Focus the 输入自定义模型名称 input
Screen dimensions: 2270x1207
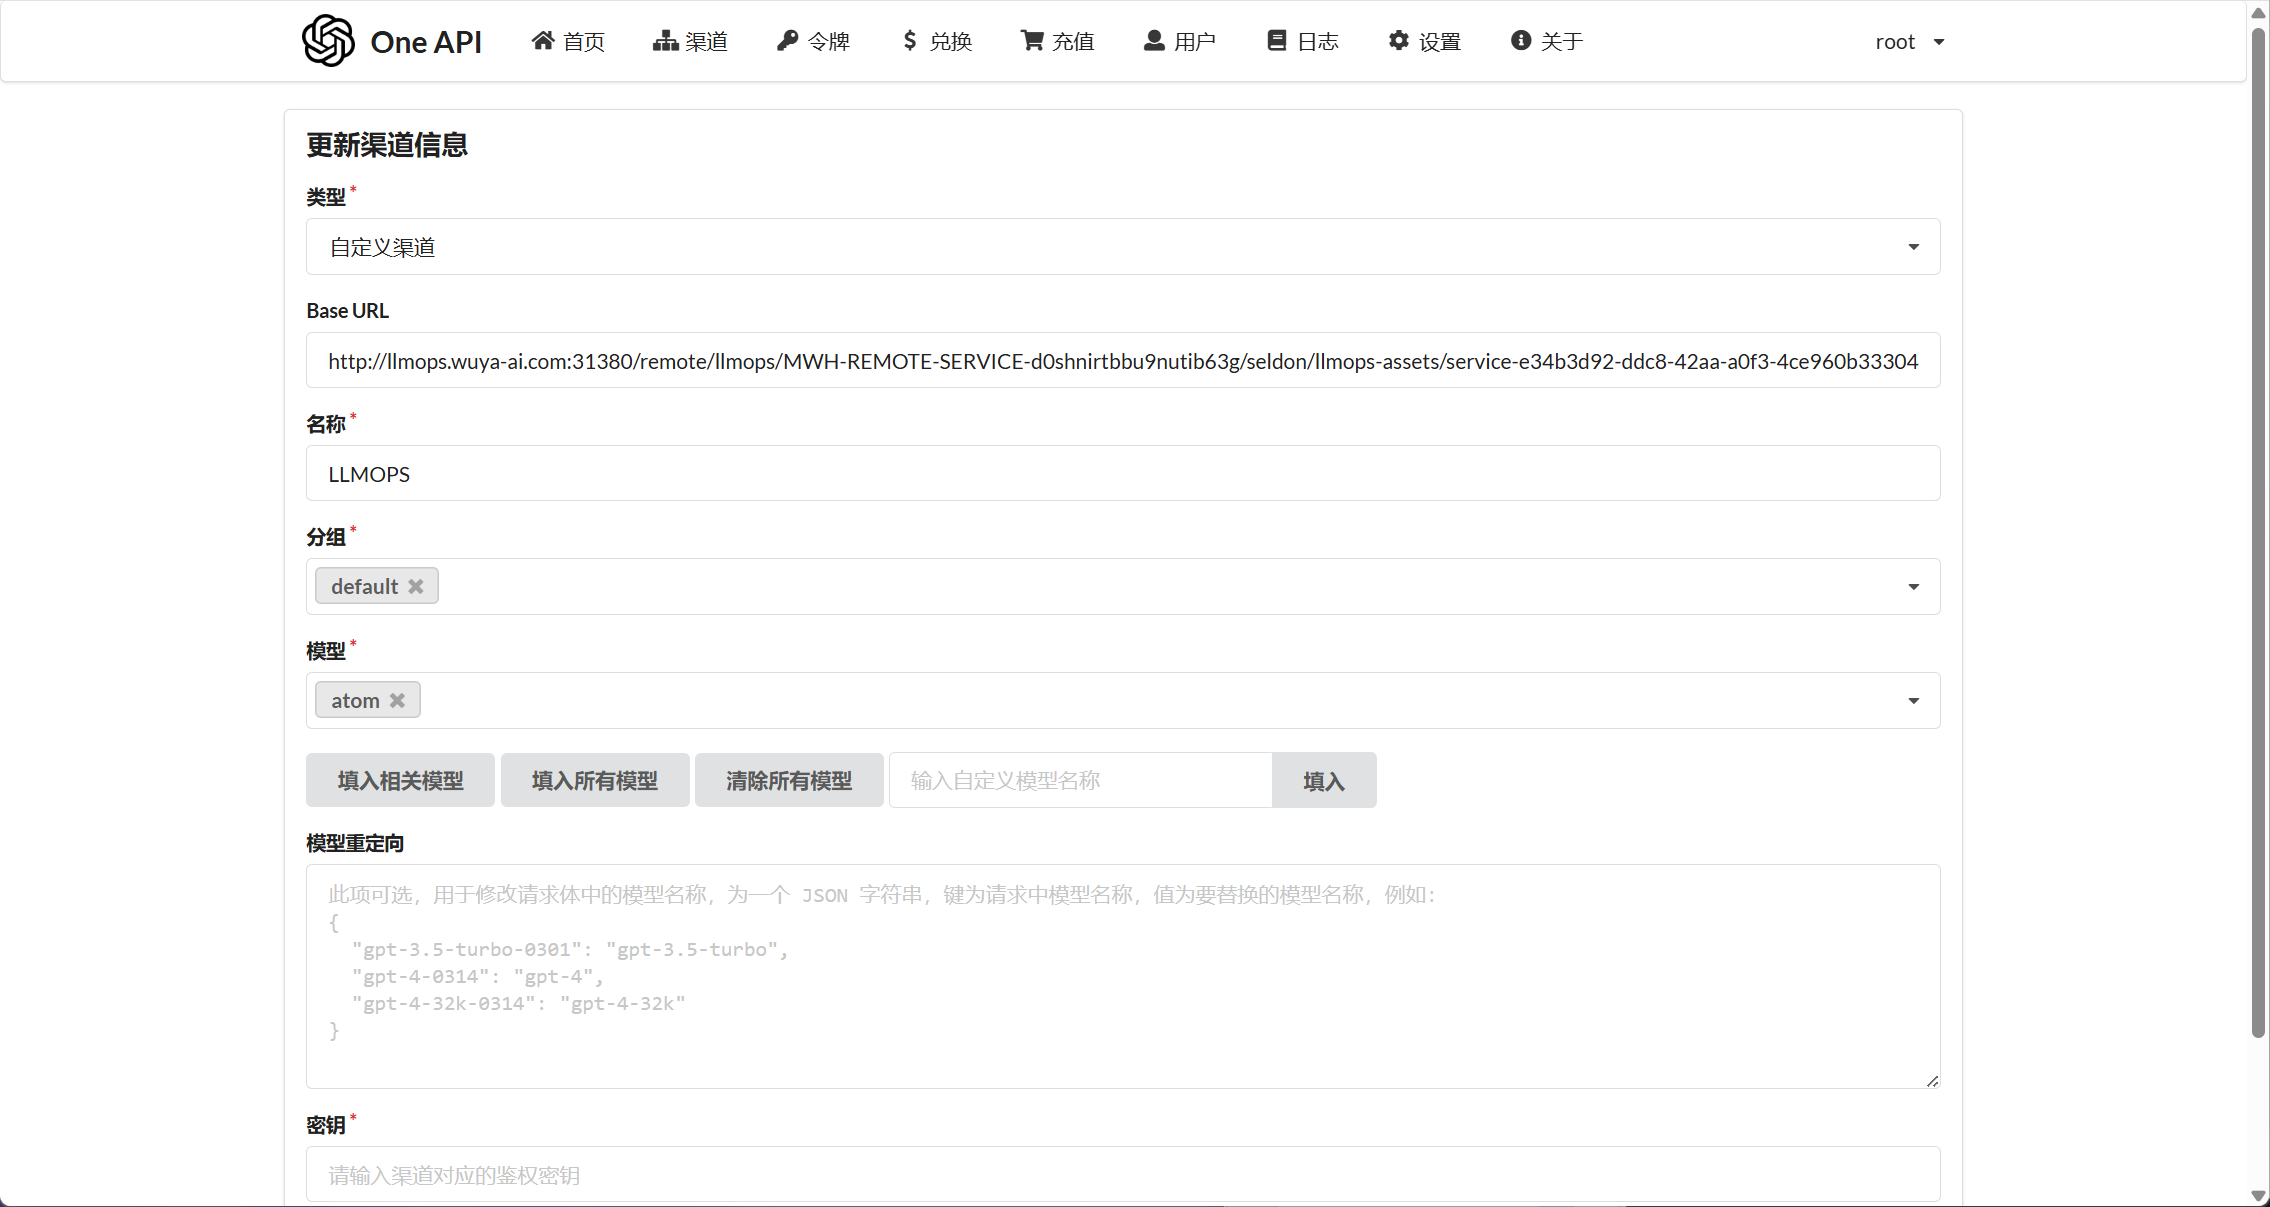[1081, 780]
